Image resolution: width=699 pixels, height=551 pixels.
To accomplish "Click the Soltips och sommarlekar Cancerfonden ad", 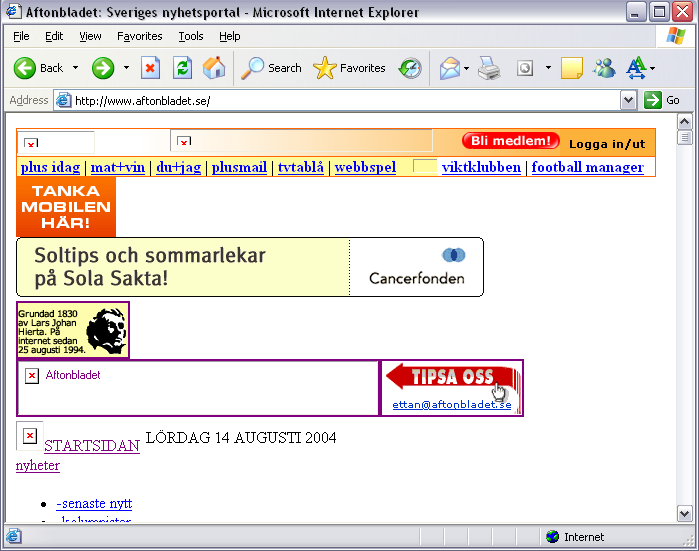I will (x=250, y=267).
